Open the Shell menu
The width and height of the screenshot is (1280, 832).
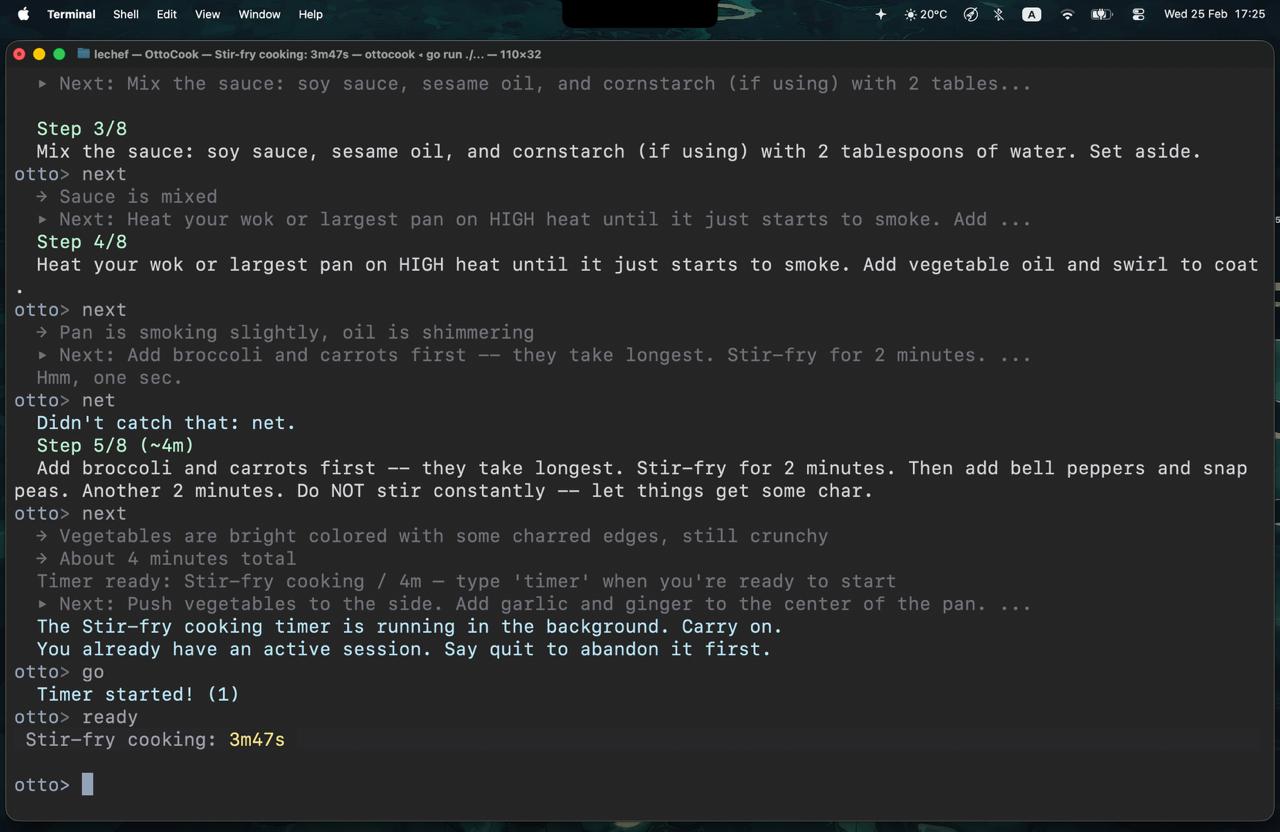tap(126, 14)
